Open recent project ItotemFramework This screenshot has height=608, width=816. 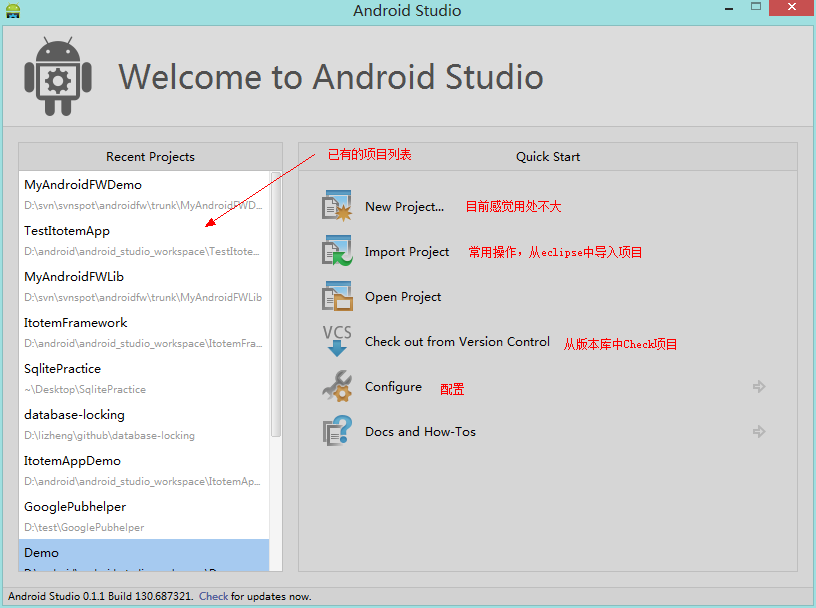144,332
